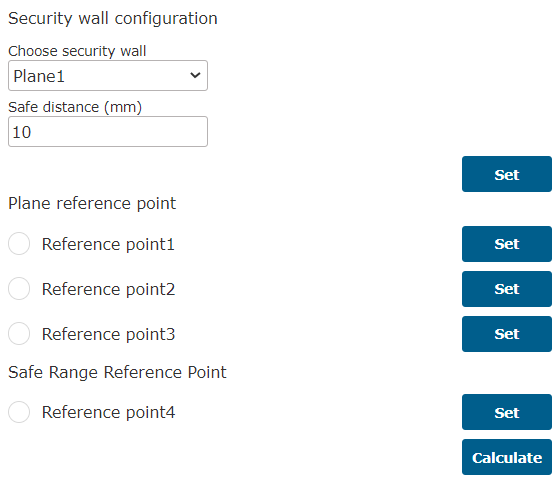Viewport: 556px width, 479px height.
Task: Select the Reference point2 radio button
Action: point(19,289)
